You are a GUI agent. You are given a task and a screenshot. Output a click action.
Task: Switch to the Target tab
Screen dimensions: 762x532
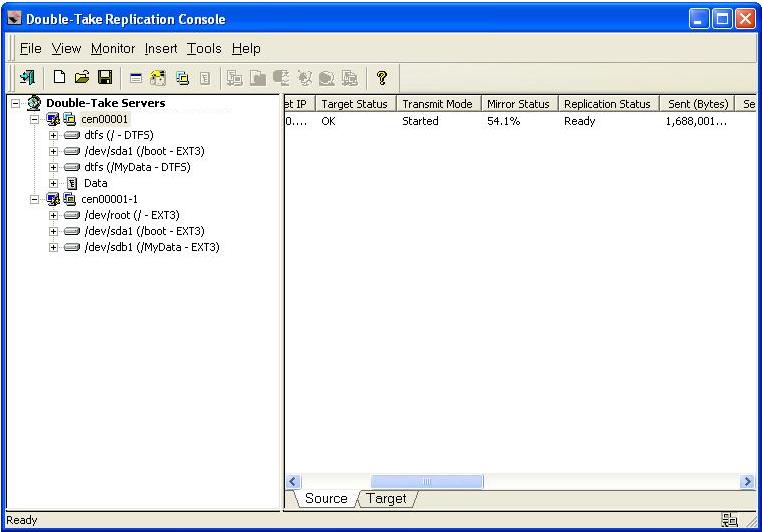click(x=386, y=498)
